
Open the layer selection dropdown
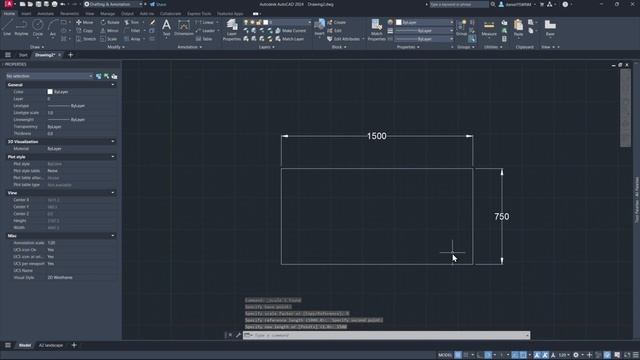pos(277,22)
